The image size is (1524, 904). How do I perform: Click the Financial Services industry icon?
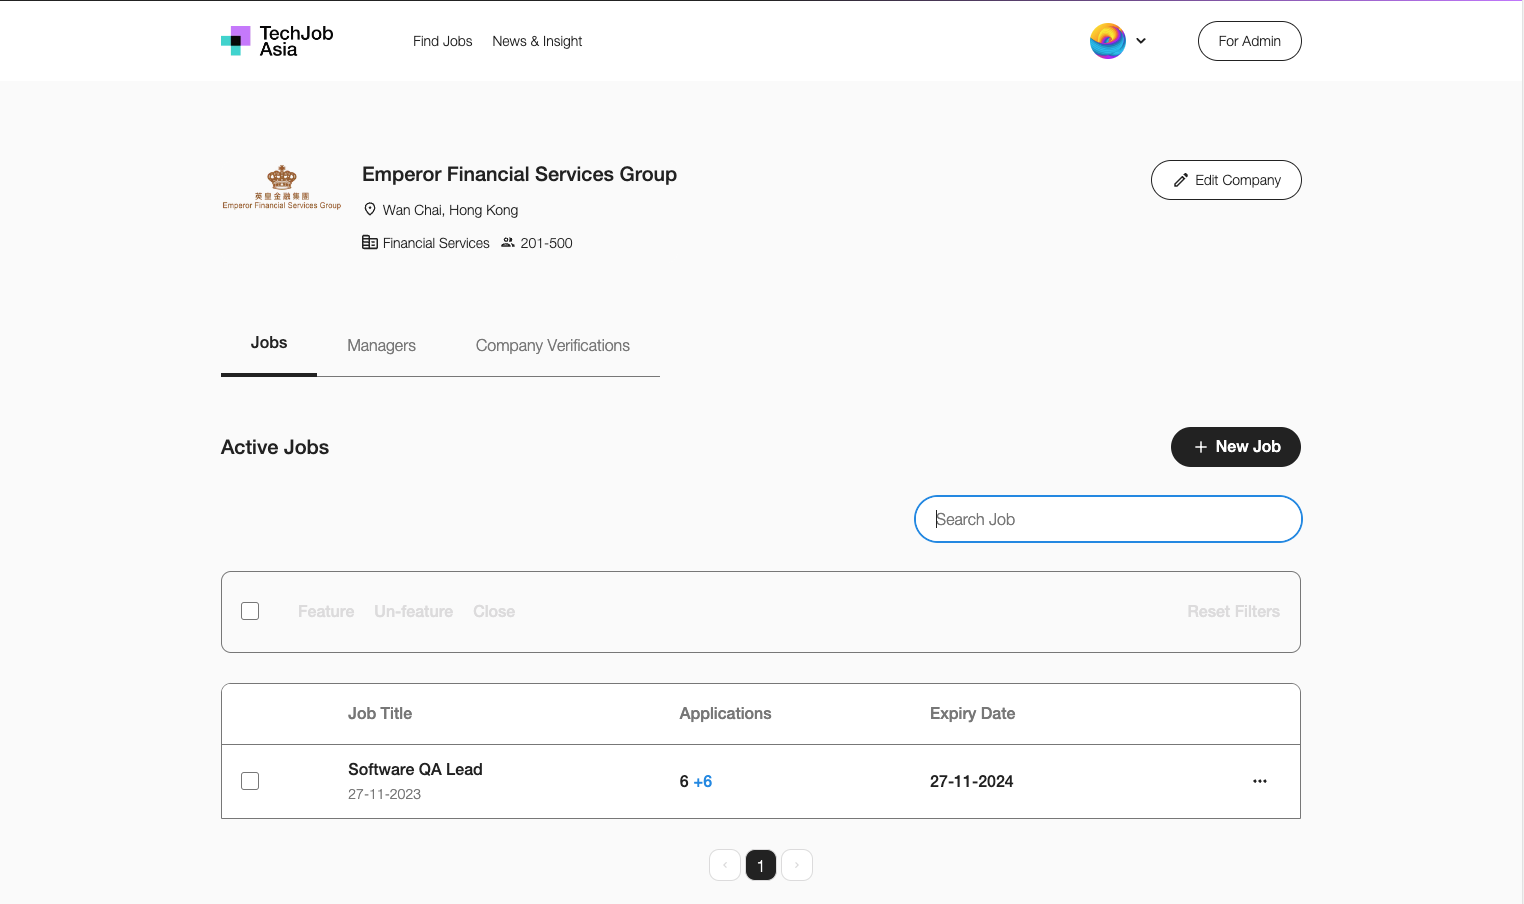(x=370, y=242)
